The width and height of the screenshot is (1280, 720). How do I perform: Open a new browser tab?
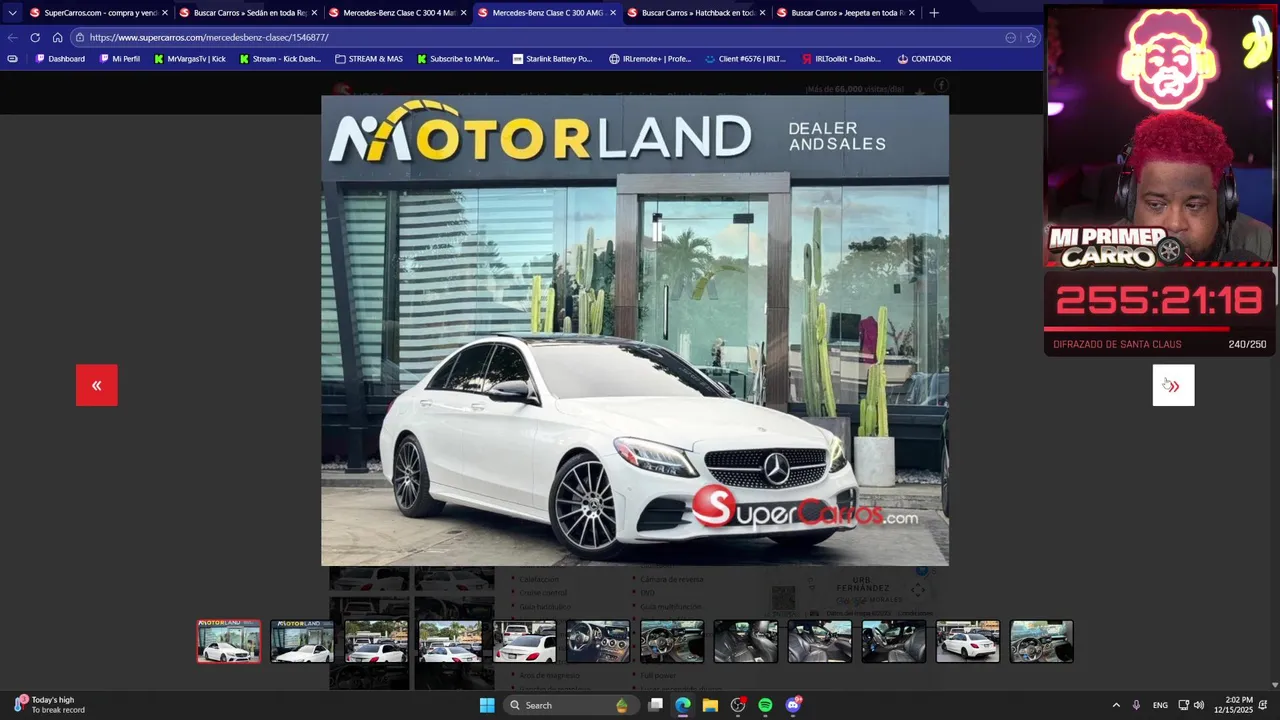click(x=934, y=13)
